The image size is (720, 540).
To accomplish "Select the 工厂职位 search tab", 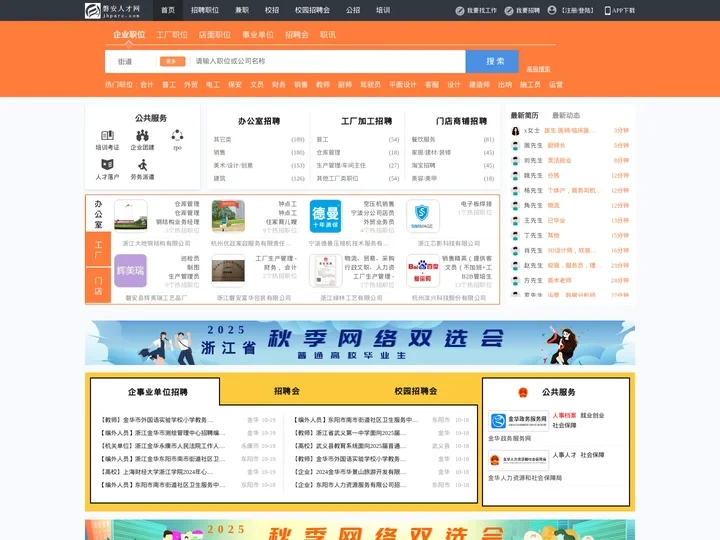I will point(172,34).
